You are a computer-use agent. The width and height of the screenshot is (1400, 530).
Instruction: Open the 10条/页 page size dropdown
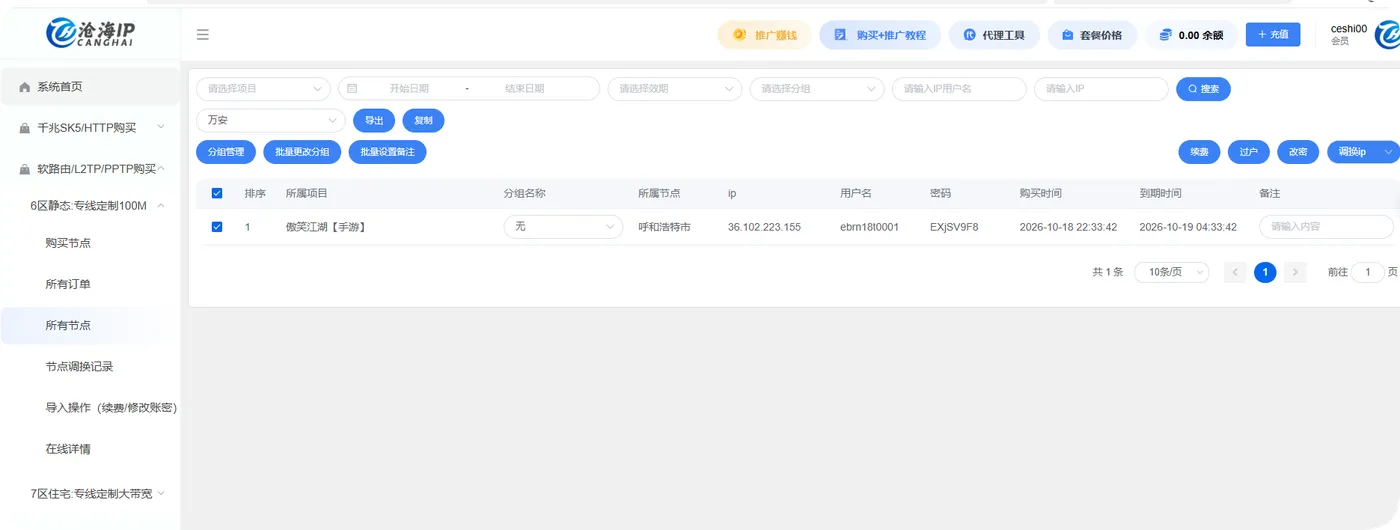pos(1171,272)
